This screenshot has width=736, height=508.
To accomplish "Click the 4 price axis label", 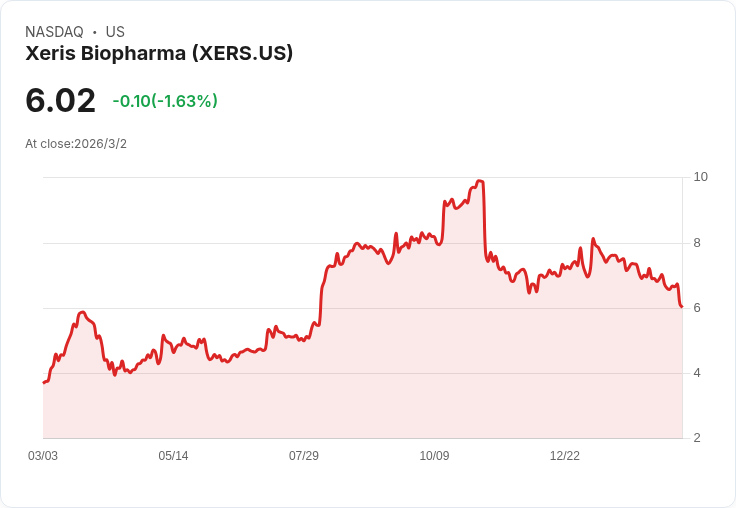I will (698, 373).
